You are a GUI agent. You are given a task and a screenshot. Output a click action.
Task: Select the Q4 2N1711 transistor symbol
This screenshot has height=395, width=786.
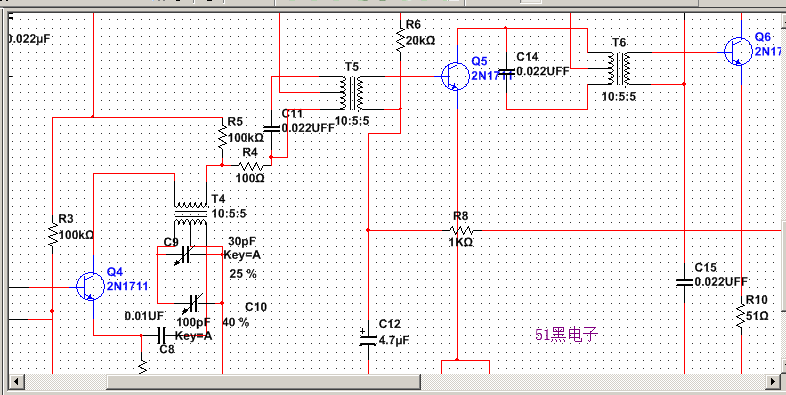[89, 287]
